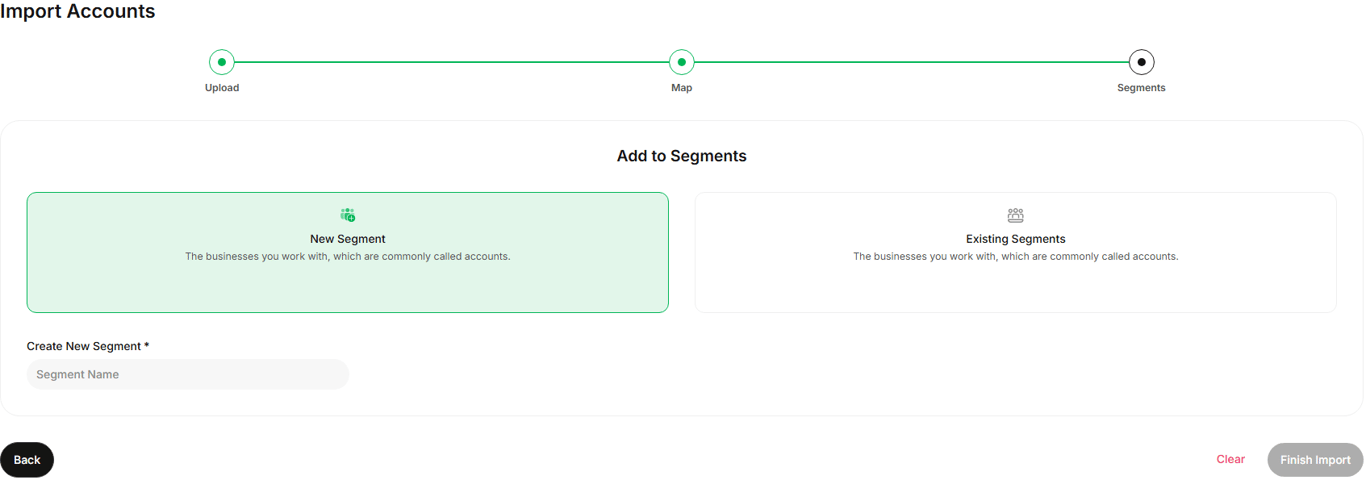Click the progress line between Upload and Map
The height and width of the screenshot is (480, 1366).
pyautogui.click(x=450, y=62)
